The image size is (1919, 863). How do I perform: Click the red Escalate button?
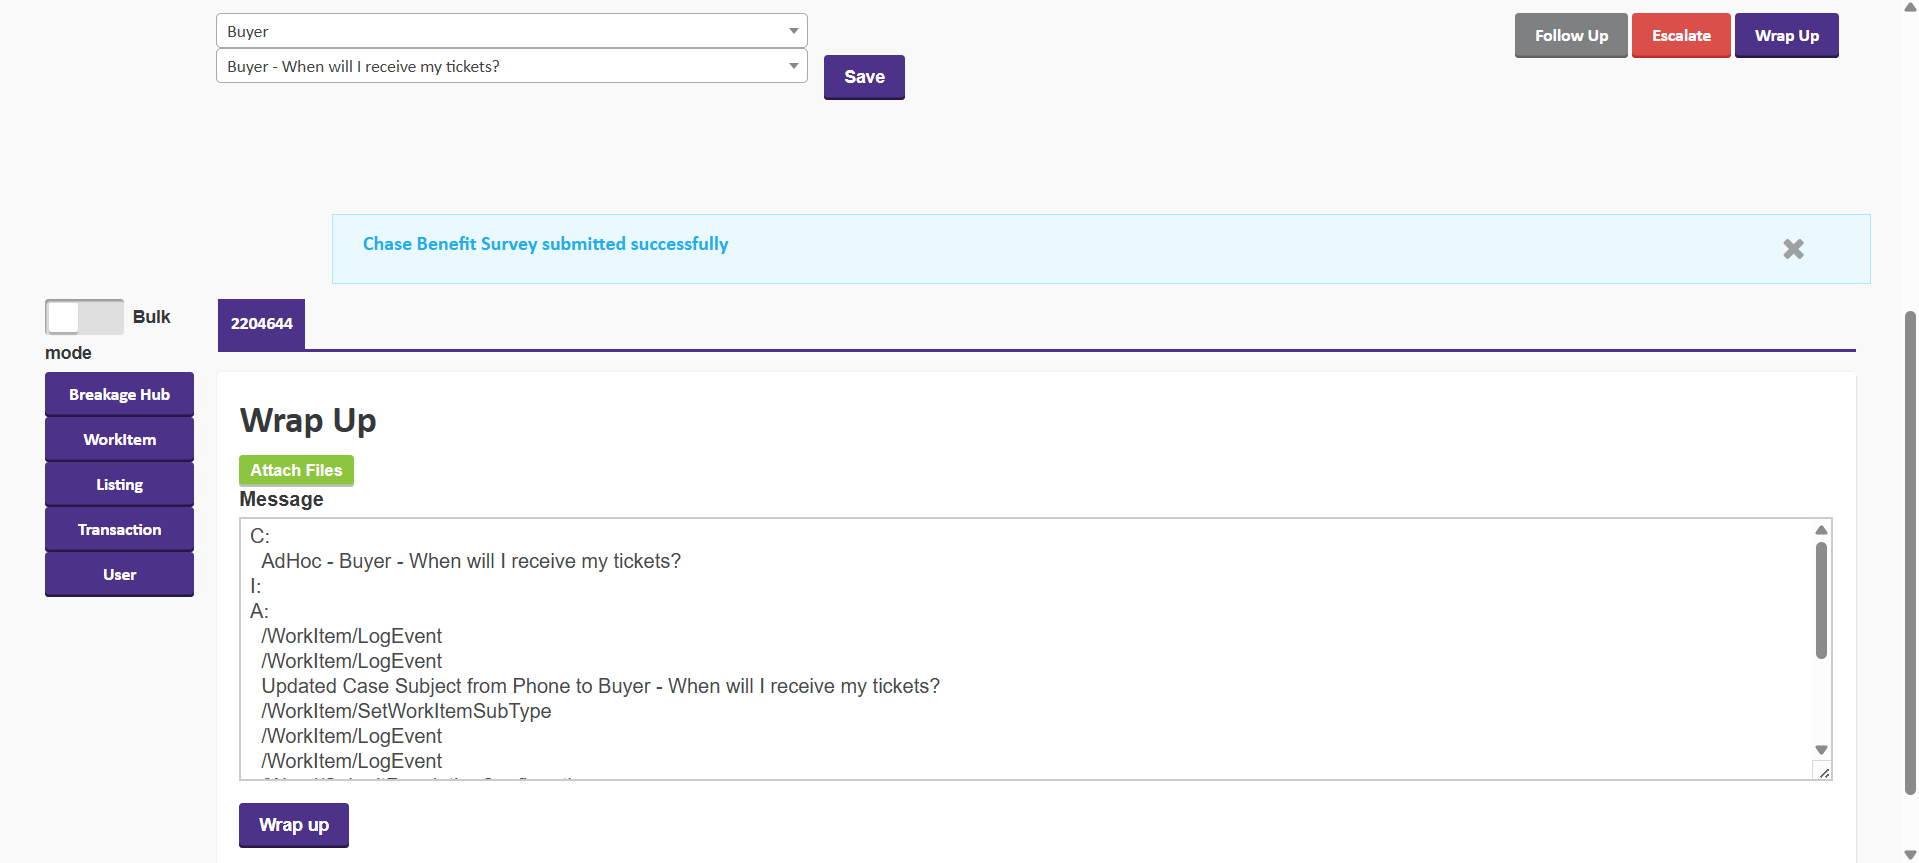(1680, 36)
